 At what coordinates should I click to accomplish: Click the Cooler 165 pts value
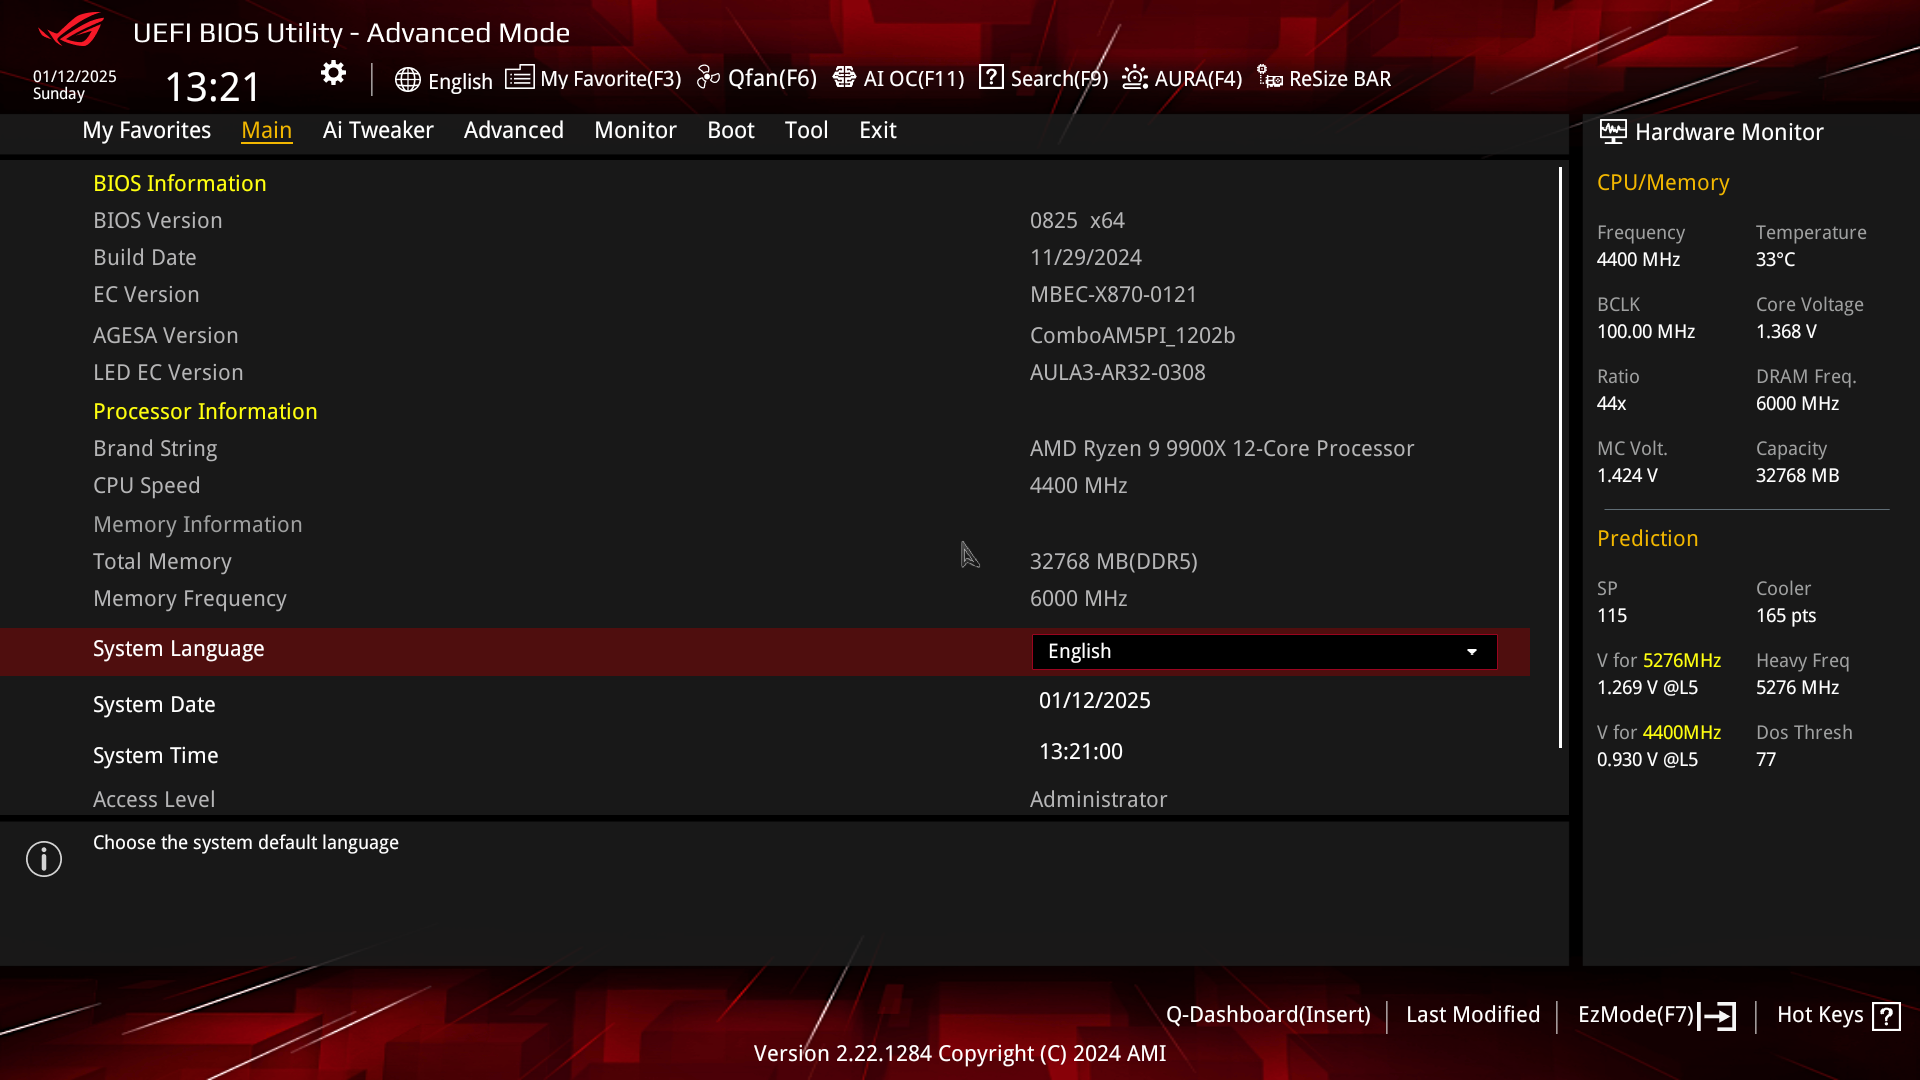pos(1786,615)
